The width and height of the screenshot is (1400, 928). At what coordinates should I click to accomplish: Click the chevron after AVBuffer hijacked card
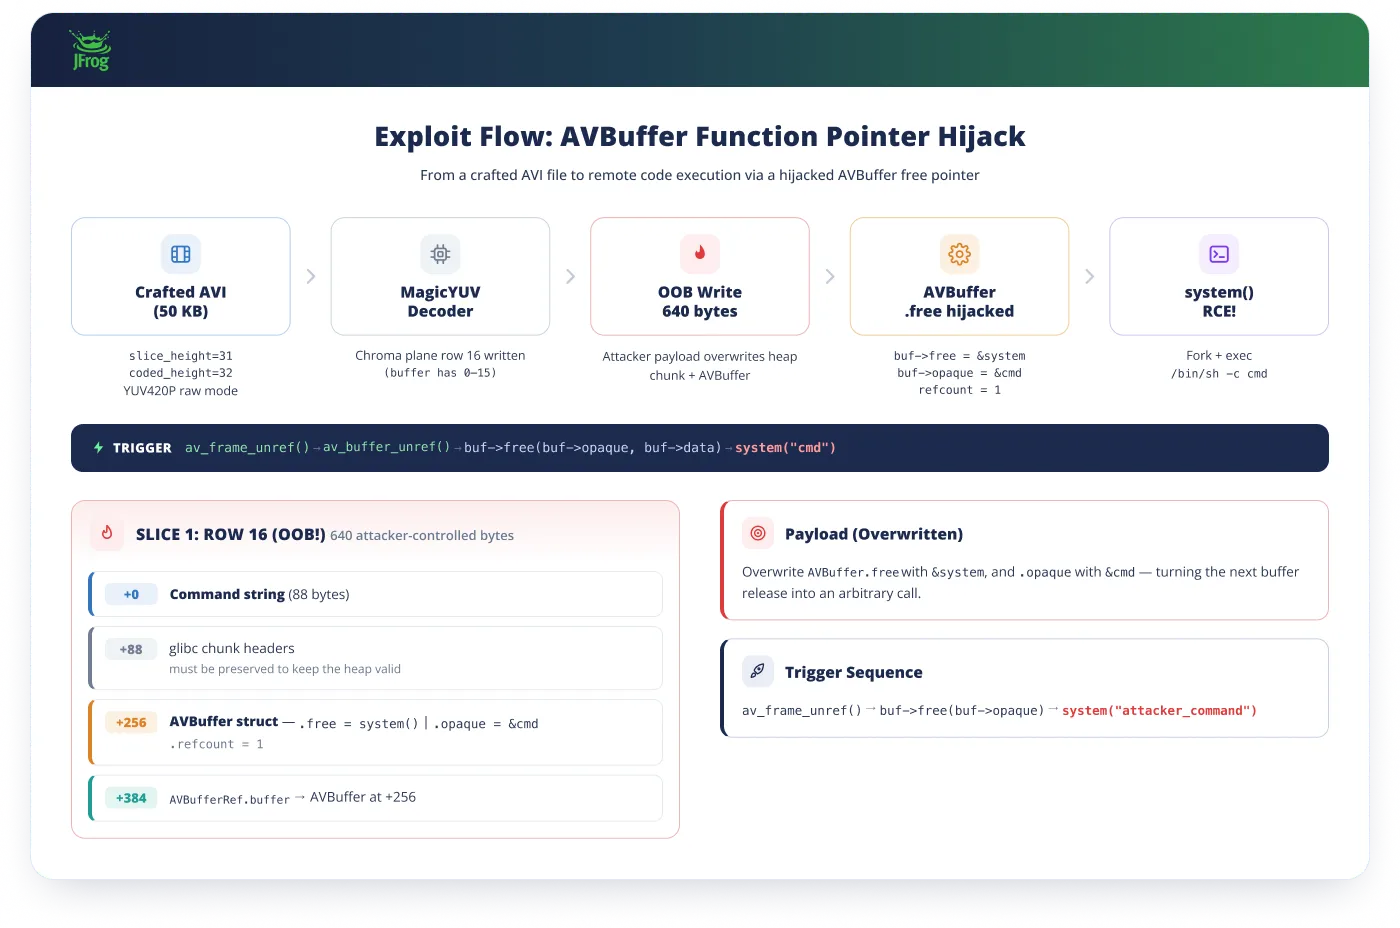1089,276
